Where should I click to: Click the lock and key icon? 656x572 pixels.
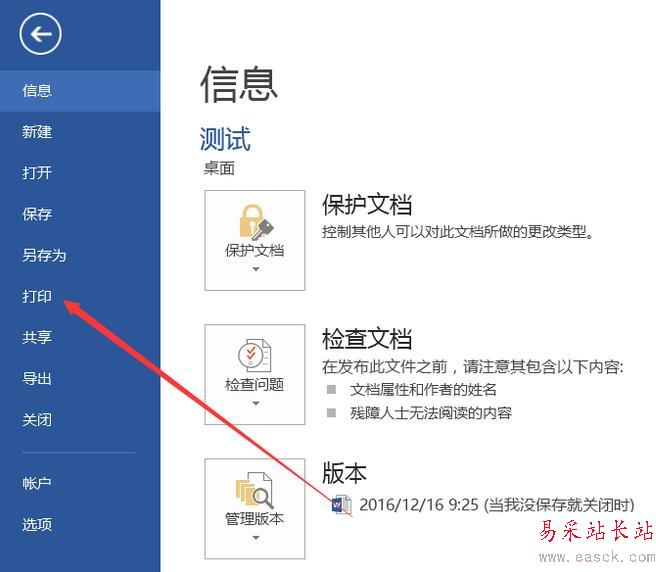tap(256, 222)
